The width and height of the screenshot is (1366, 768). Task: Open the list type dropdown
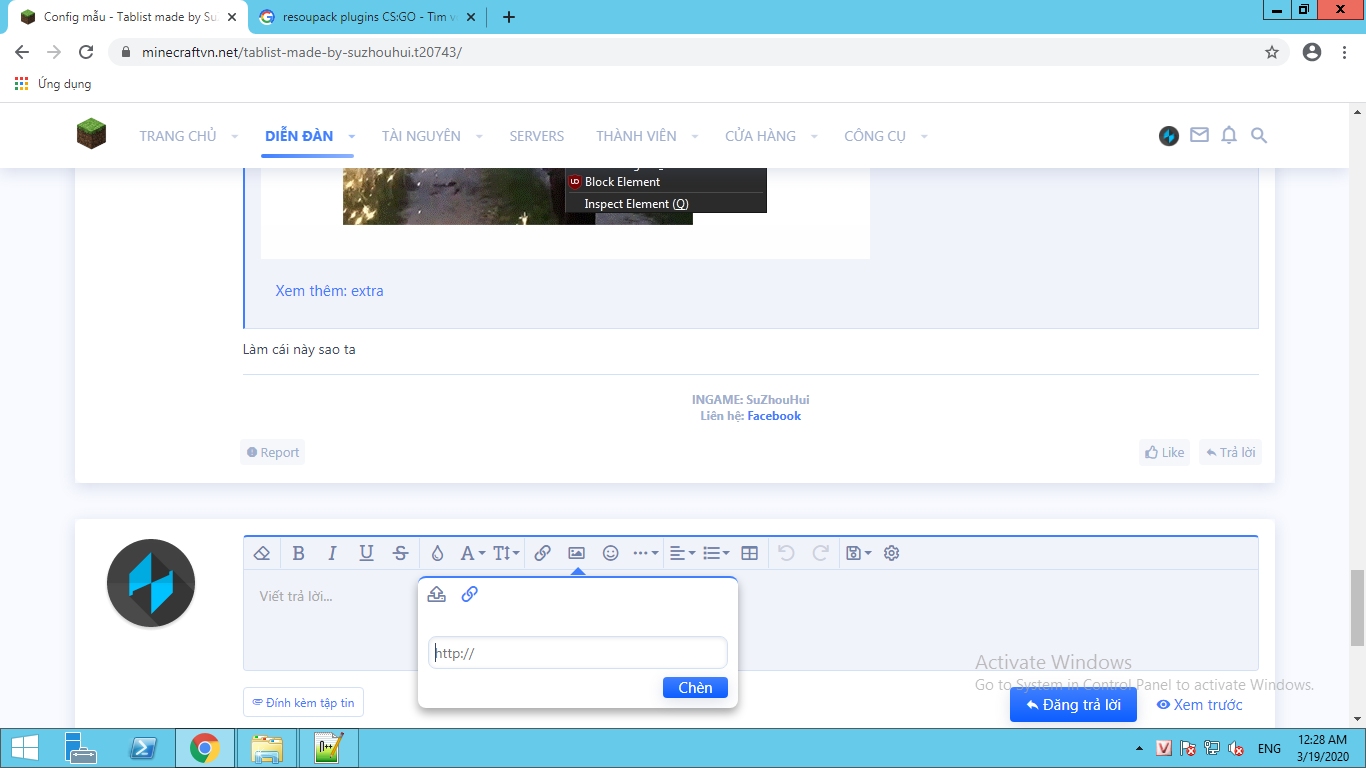click(716, 553)
